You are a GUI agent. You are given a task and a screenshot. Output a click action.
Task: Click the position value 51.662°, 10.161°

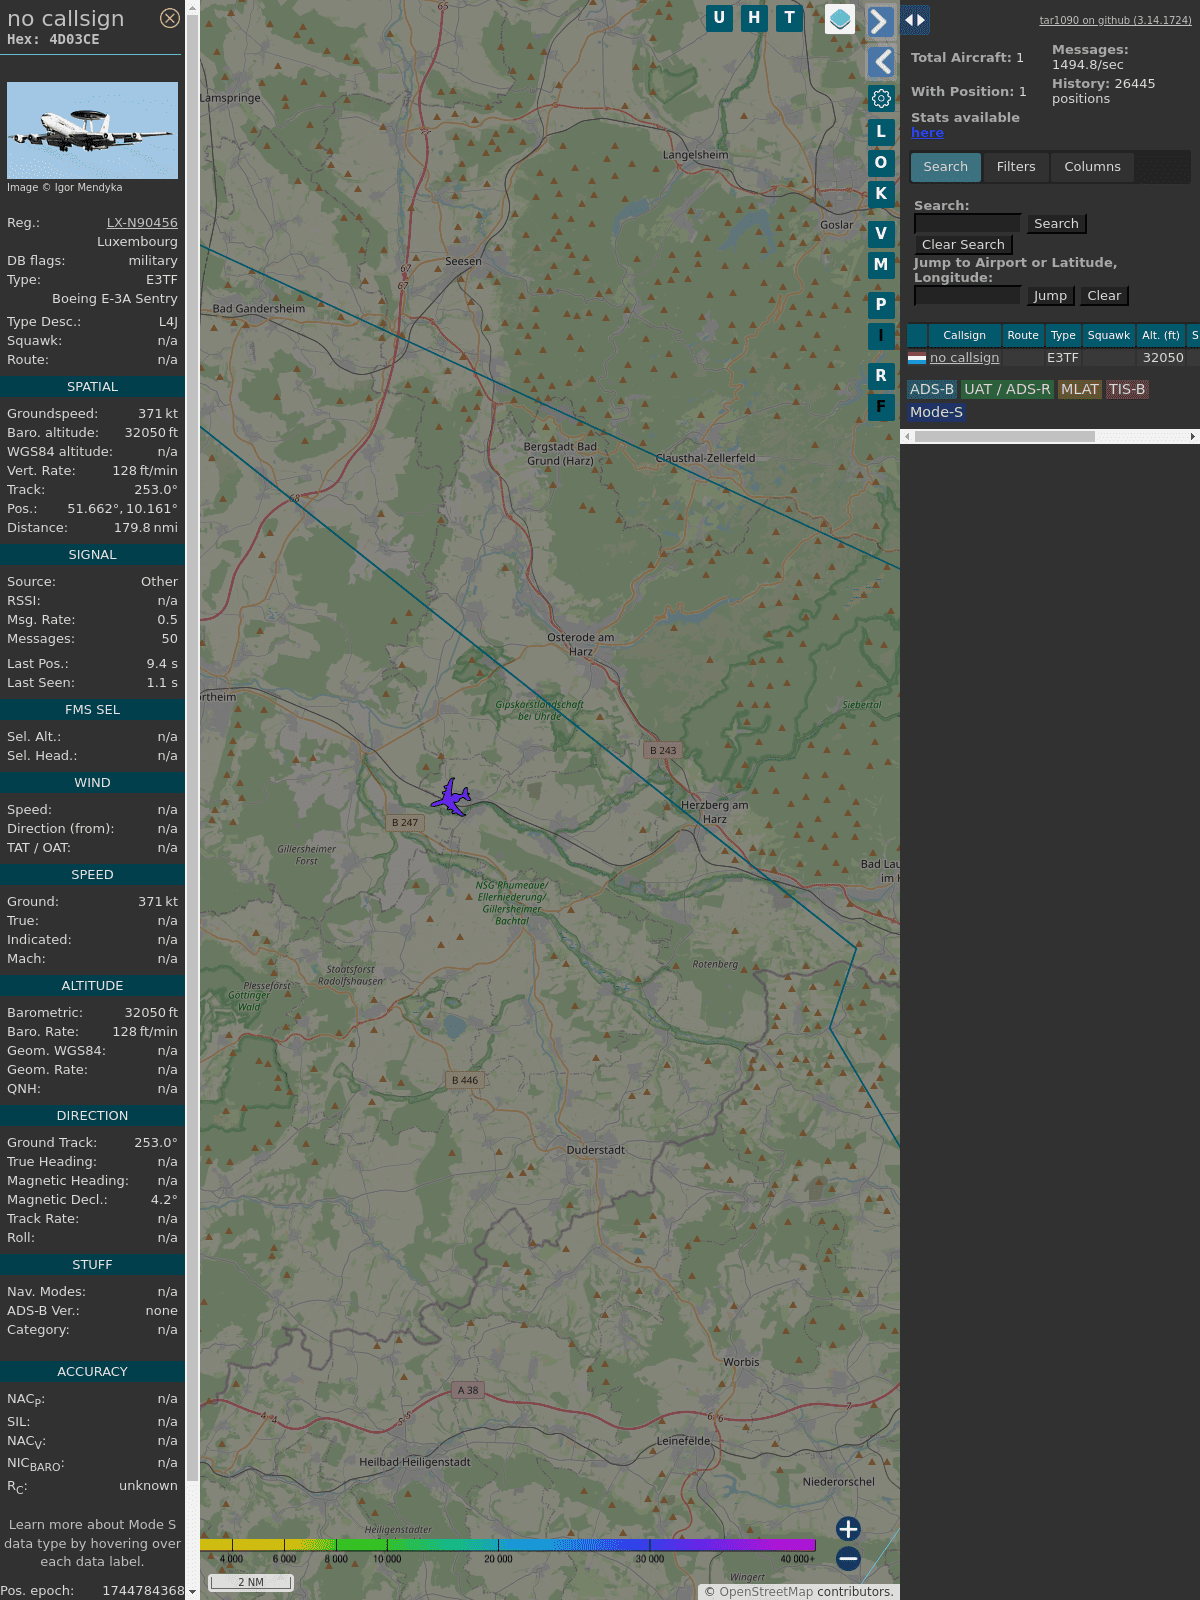122,509
